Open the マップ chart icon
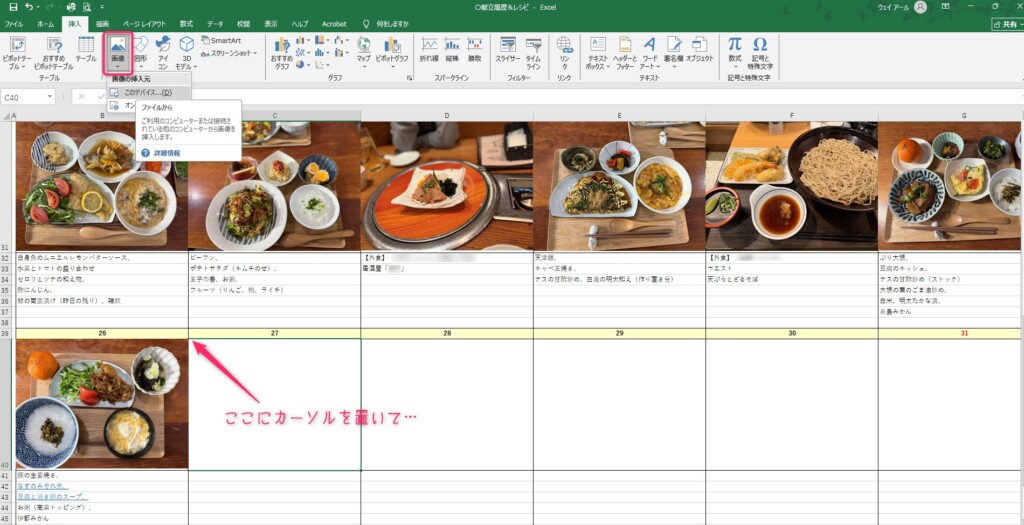 pyautogui.click(x=363, y=50)
